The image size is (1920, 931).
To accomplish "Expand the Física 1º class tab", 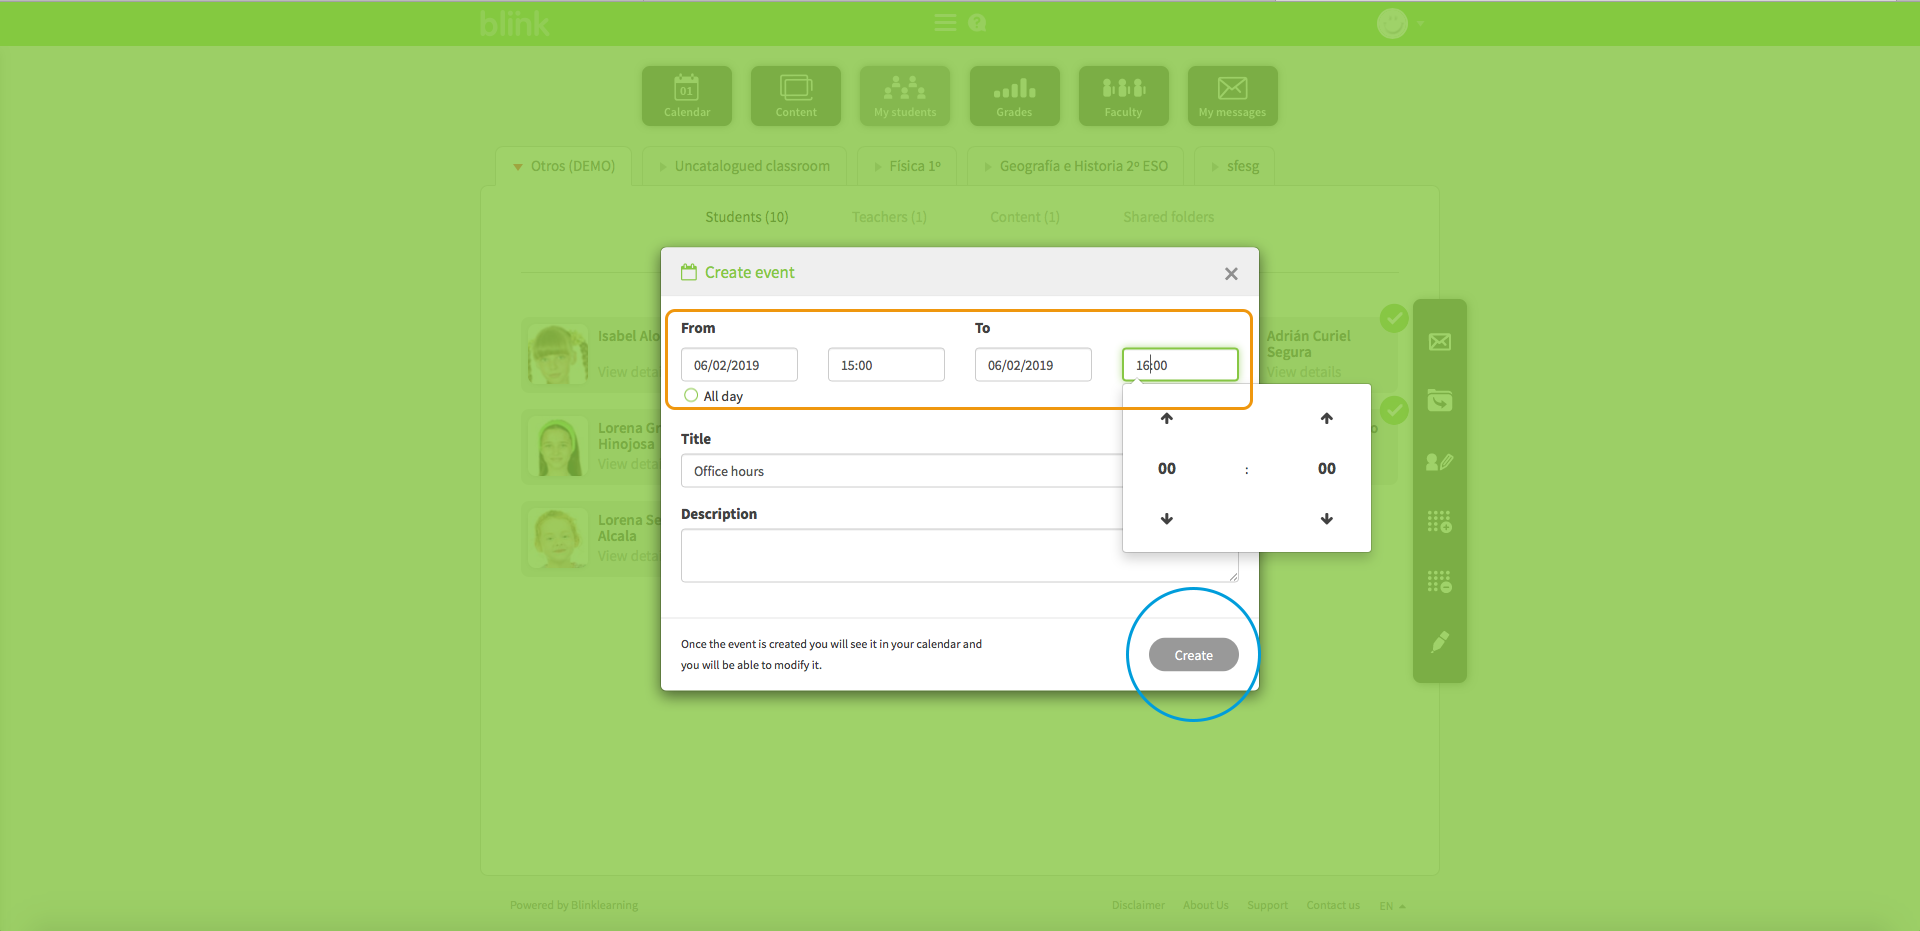I will pos(906,166).
